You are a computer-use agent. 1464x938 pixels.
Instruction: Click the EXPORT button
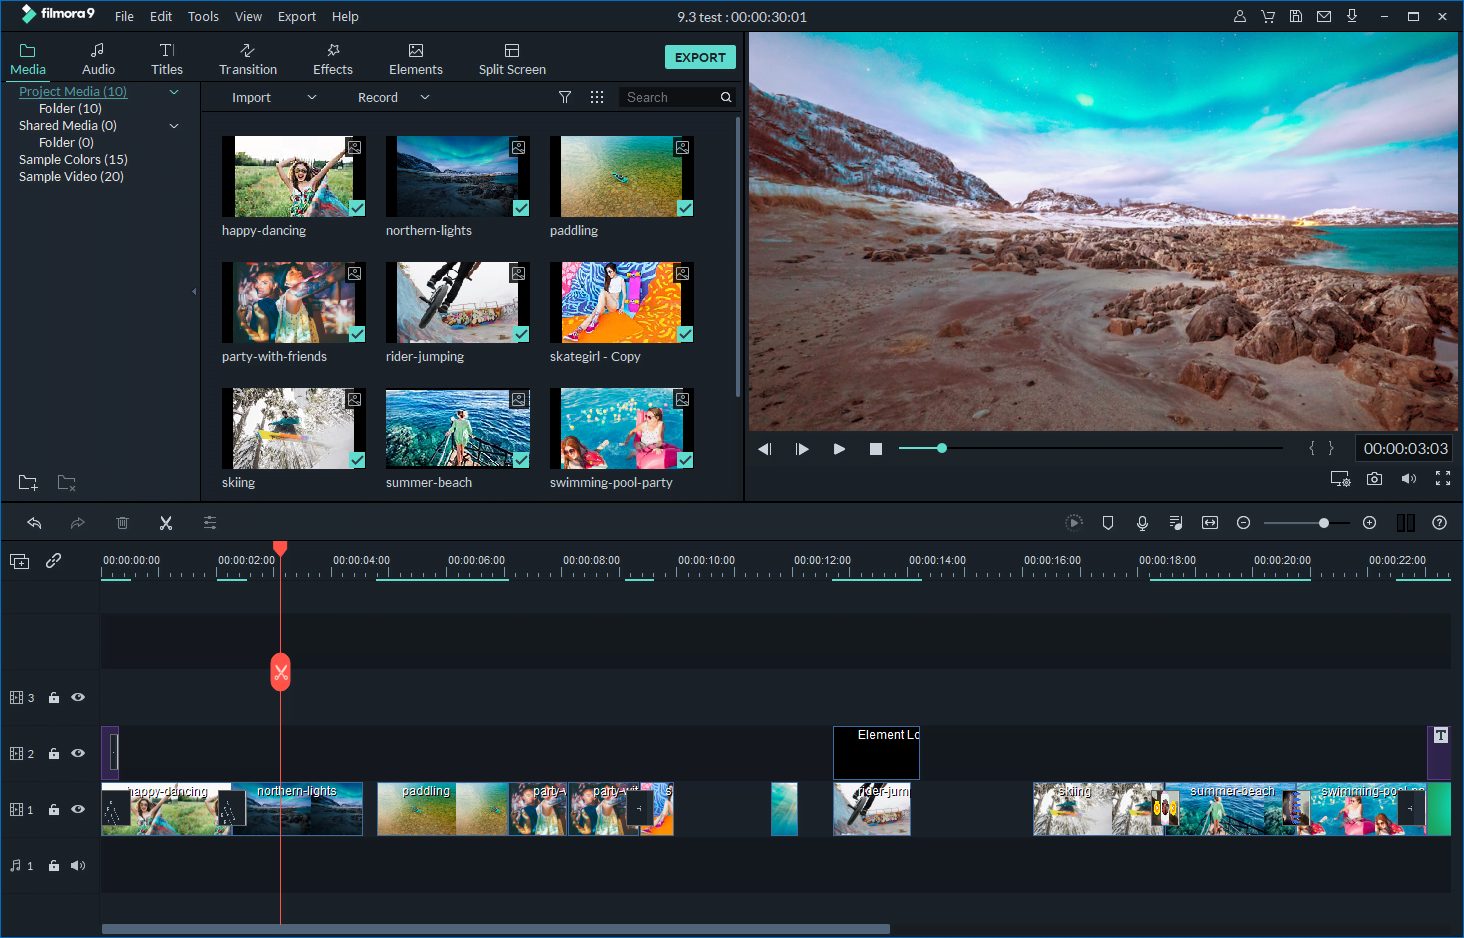(x=700, y=57)
